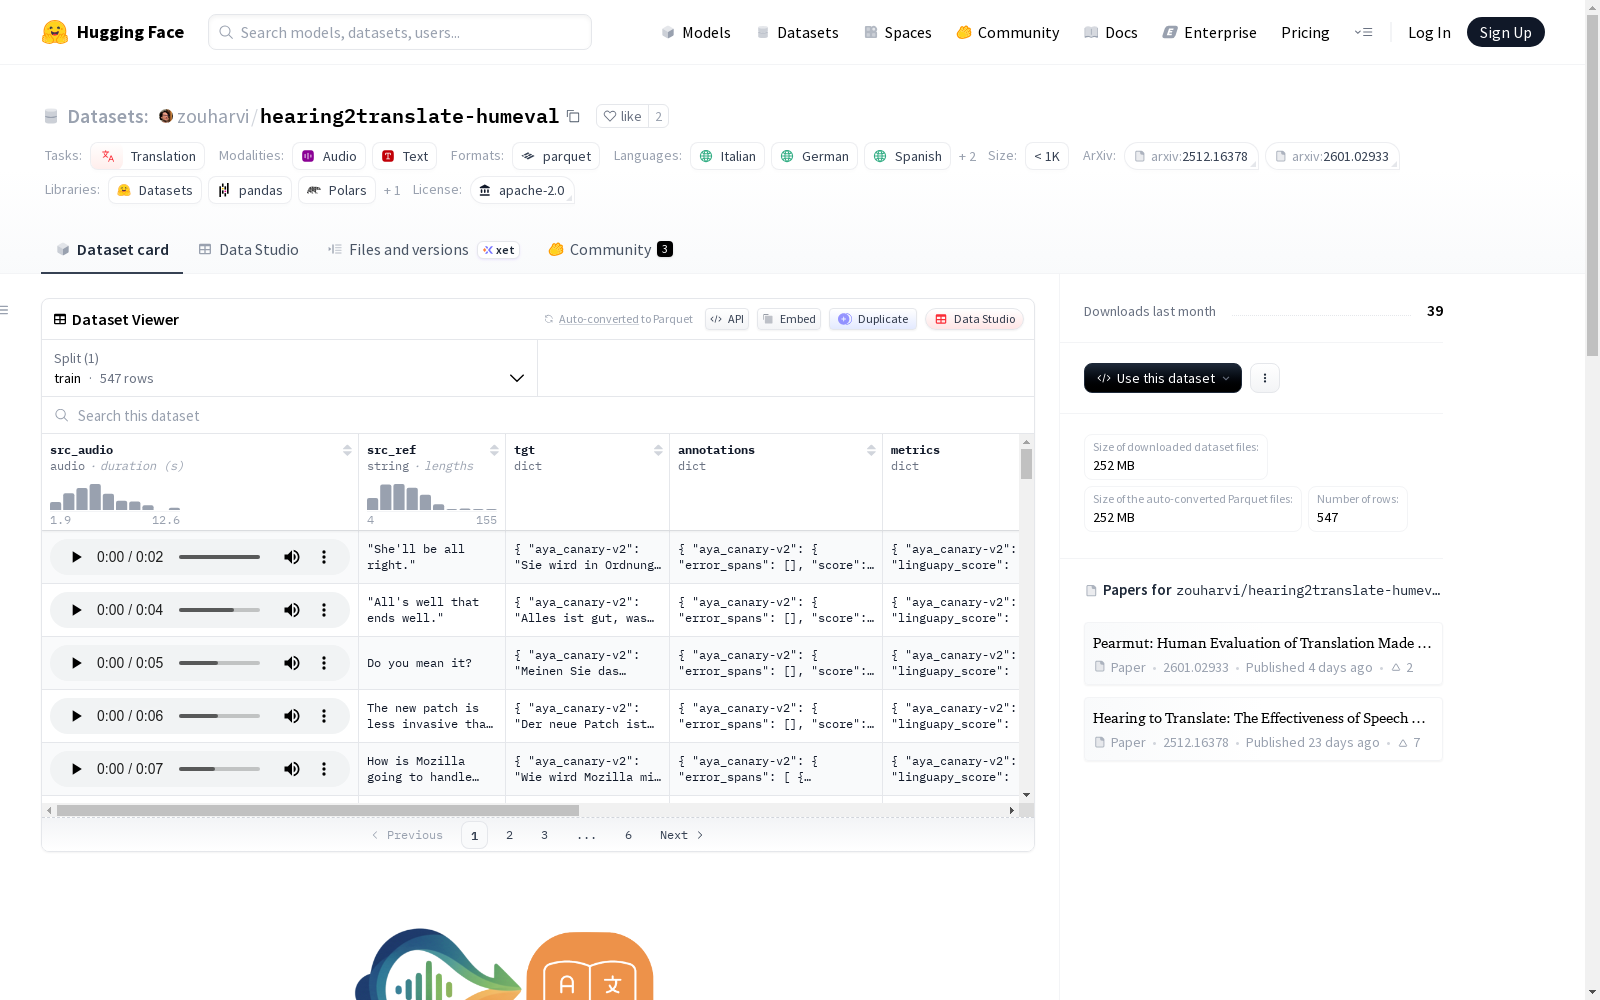This screenshot has height=1000, width=1600.
Task: Open the Datasets menu item
Action: (x=797, y=32)
